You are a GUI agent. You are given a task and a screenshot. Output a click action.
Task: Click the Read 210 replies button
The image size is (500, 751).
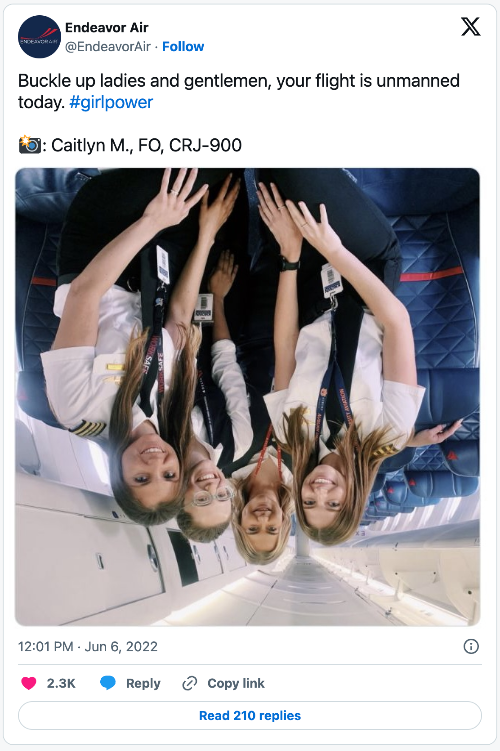[x=250, y=716]
